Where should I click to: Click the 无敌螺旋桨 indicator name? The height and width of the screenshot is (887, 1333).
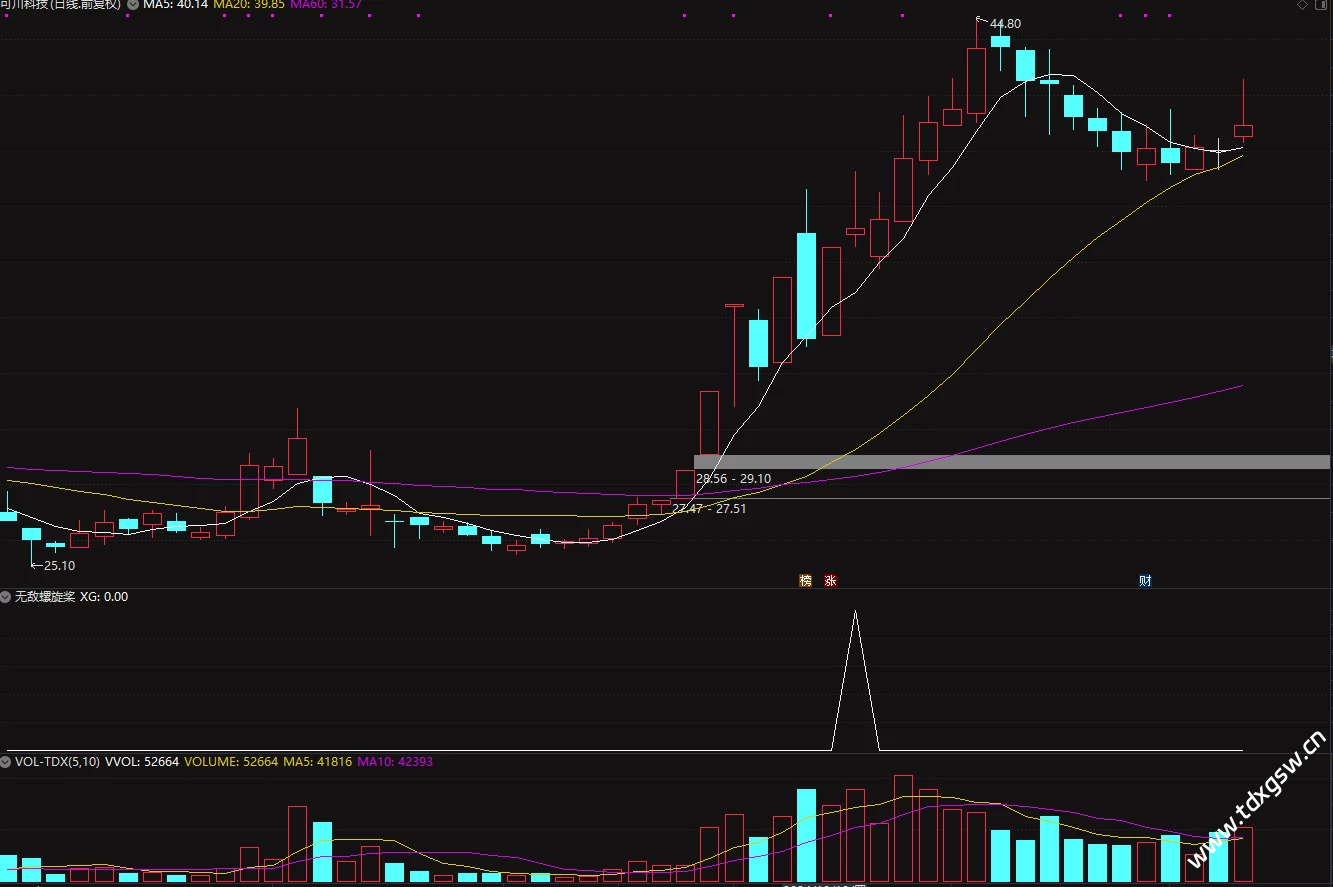pos(44,597)
